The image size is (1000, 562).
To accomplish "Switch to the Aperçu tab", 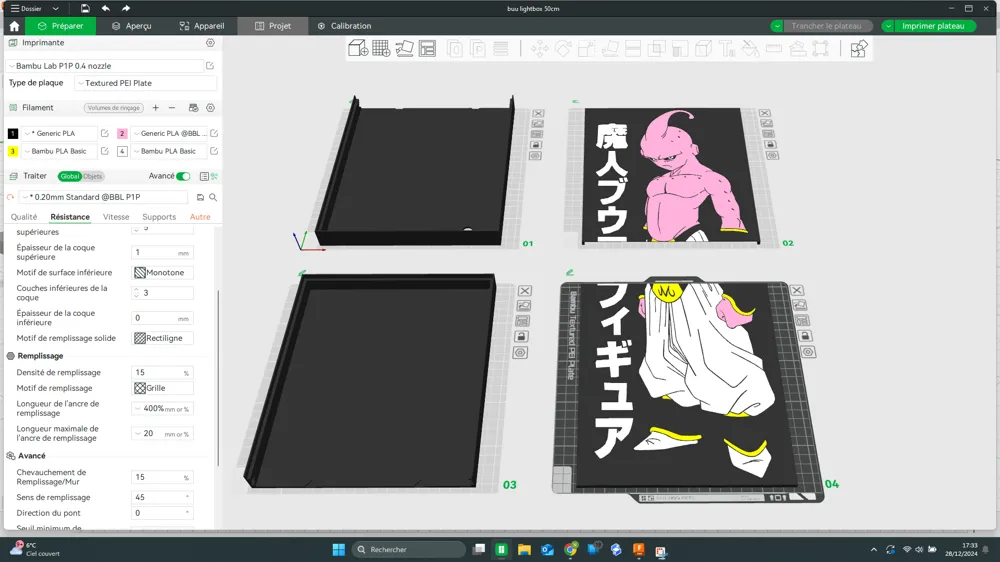I will [131, 26].
